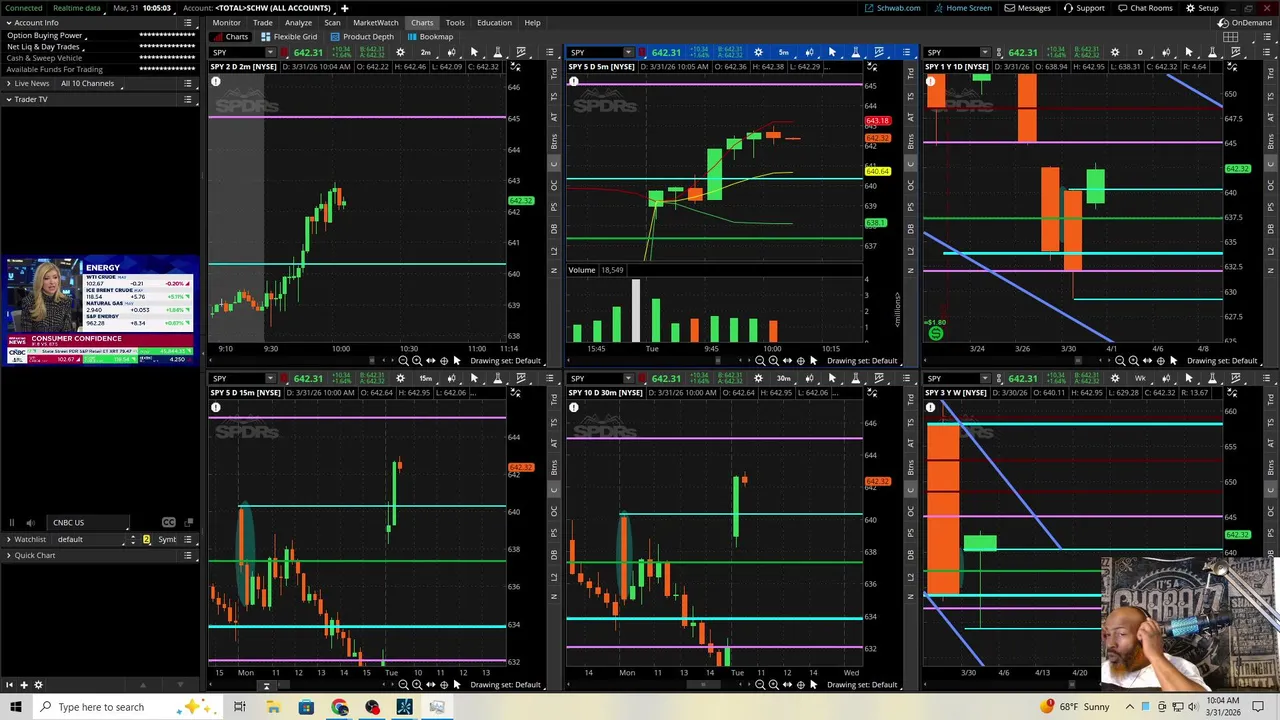Viewport: 1280px width, 720px height.
Task: Toggle the L2 side panel on 2m chart
Action: tap(554, 253)
